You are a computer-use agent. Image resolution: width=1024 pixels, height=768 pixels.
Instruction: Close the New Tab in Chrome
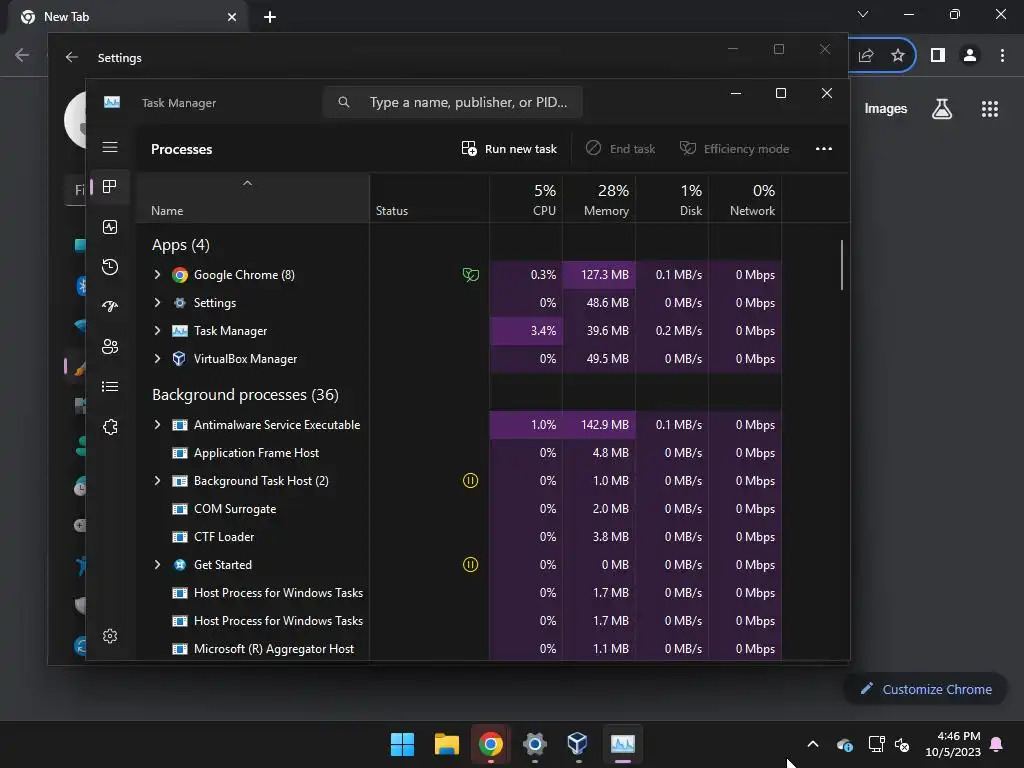point(232,17)
